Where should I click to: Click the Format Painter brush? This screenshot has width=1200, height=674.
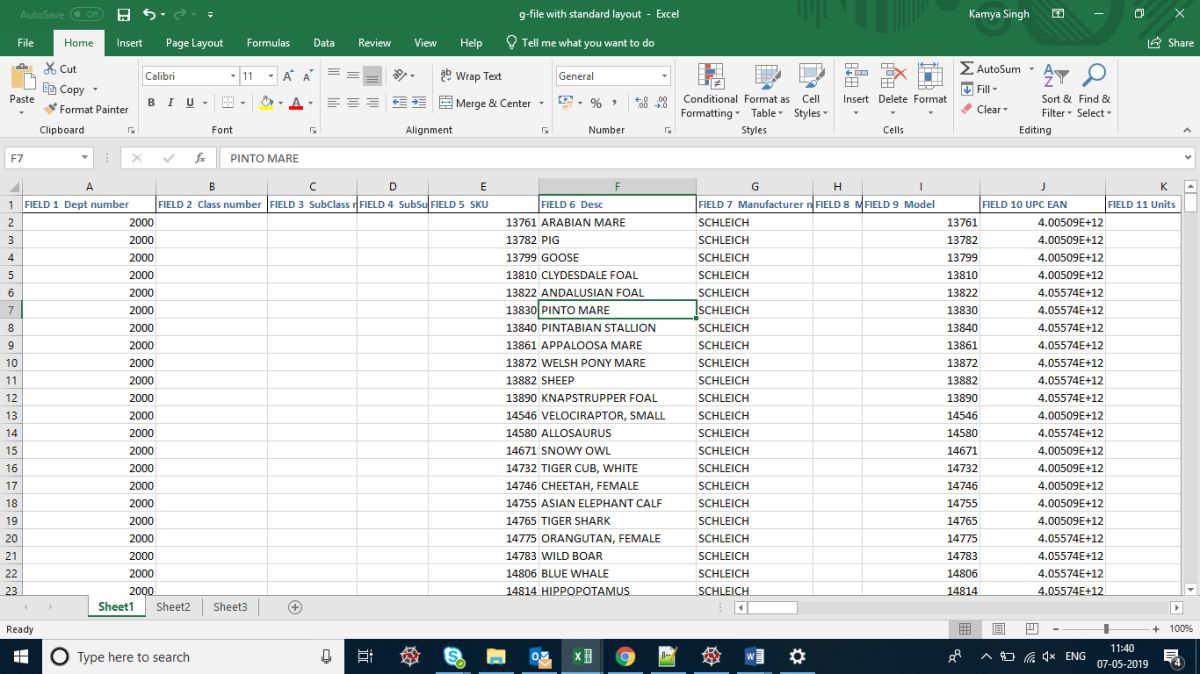[87, 109]
